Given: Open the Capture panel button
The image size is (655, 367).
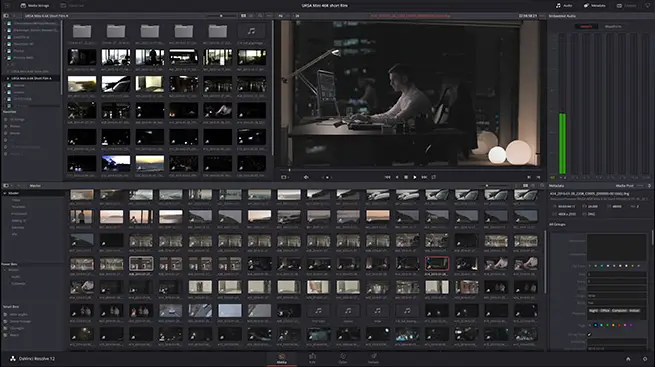Looking at the screenshot, I should tap(627, 5).
